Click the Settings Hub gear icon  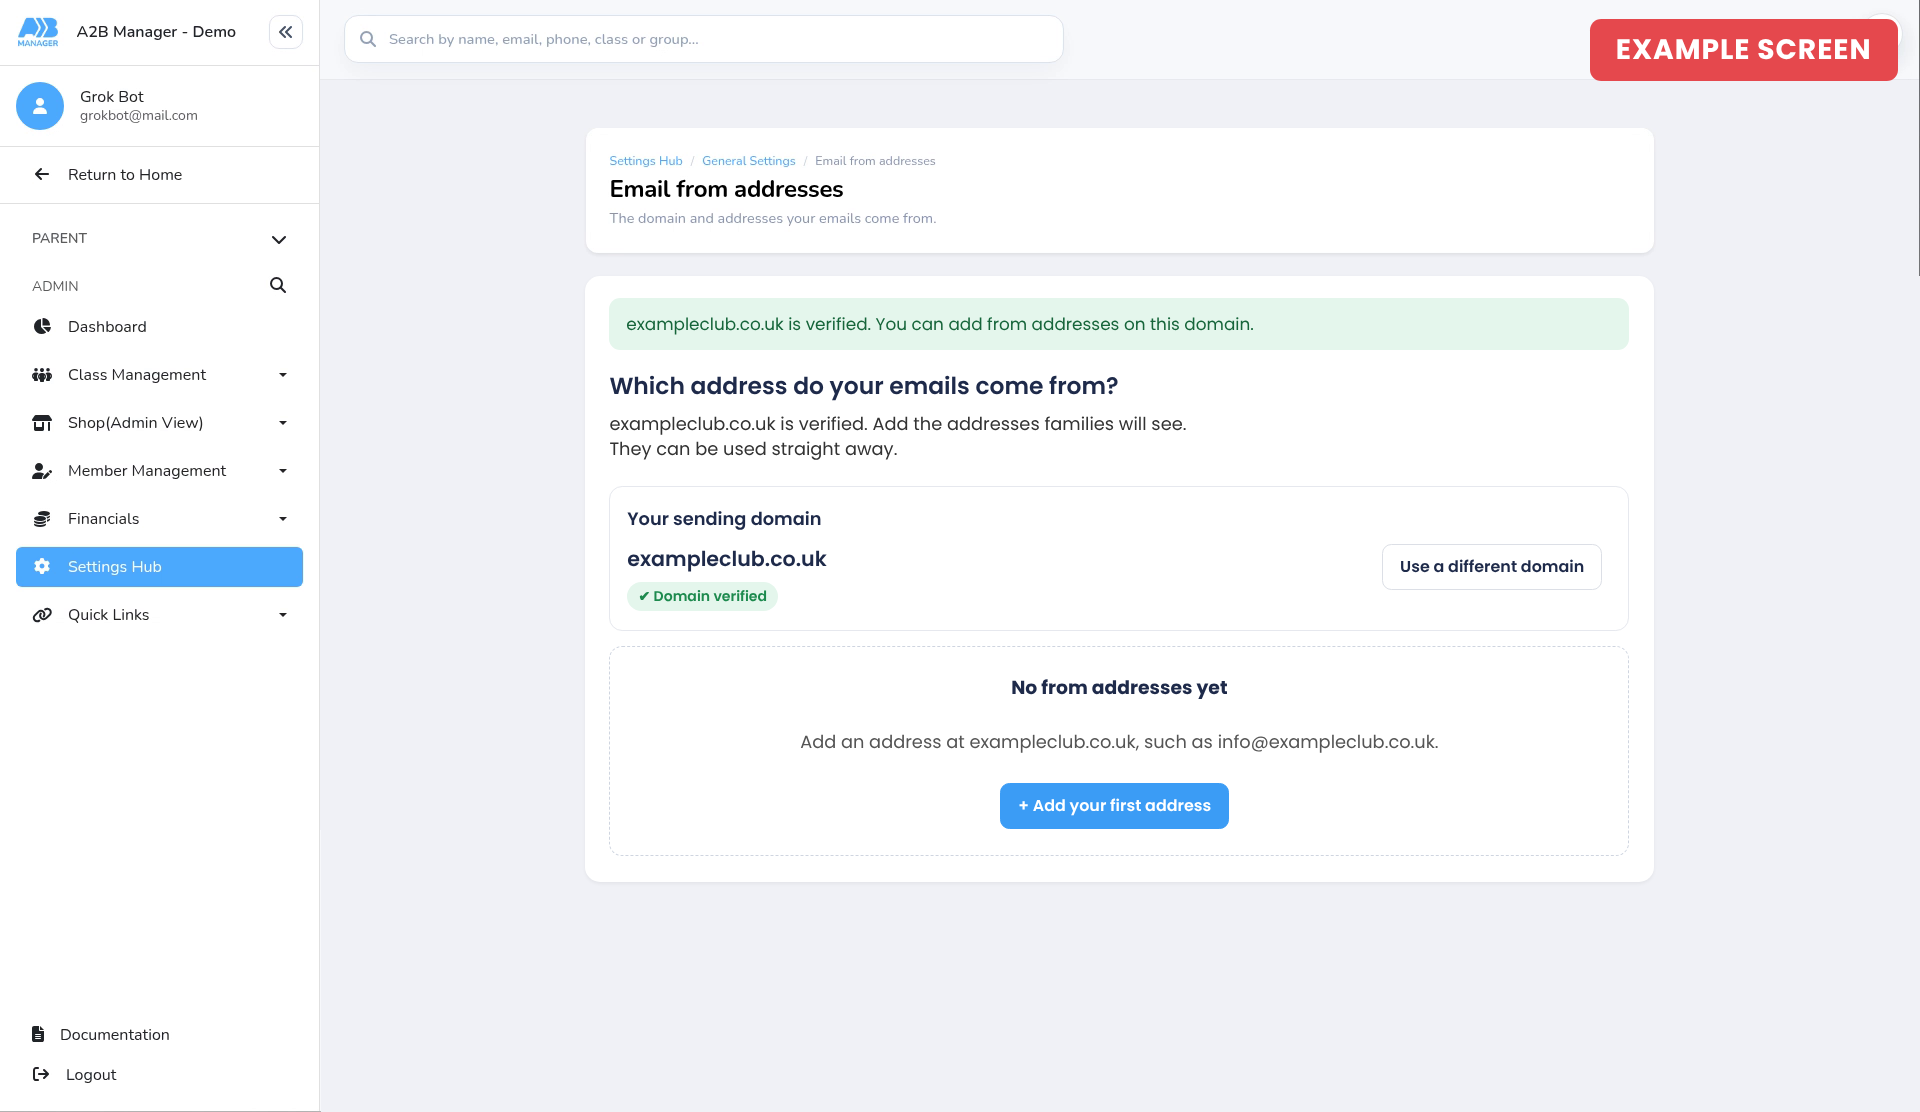click(x=42, y=566)
